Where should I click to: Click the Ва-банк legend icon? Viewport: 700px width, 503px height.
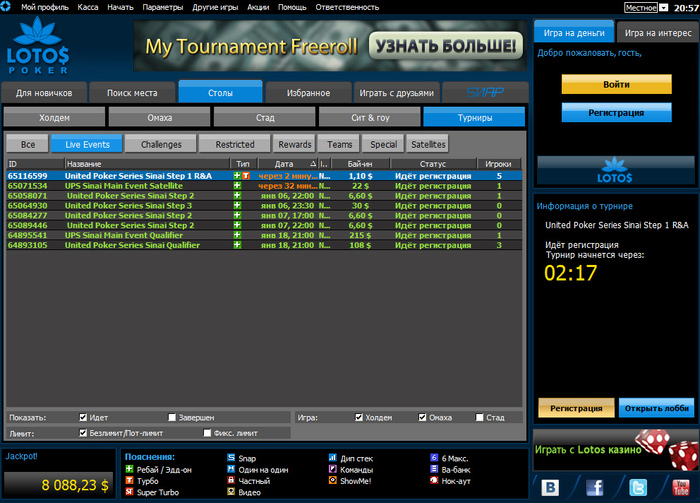point(434,469)
